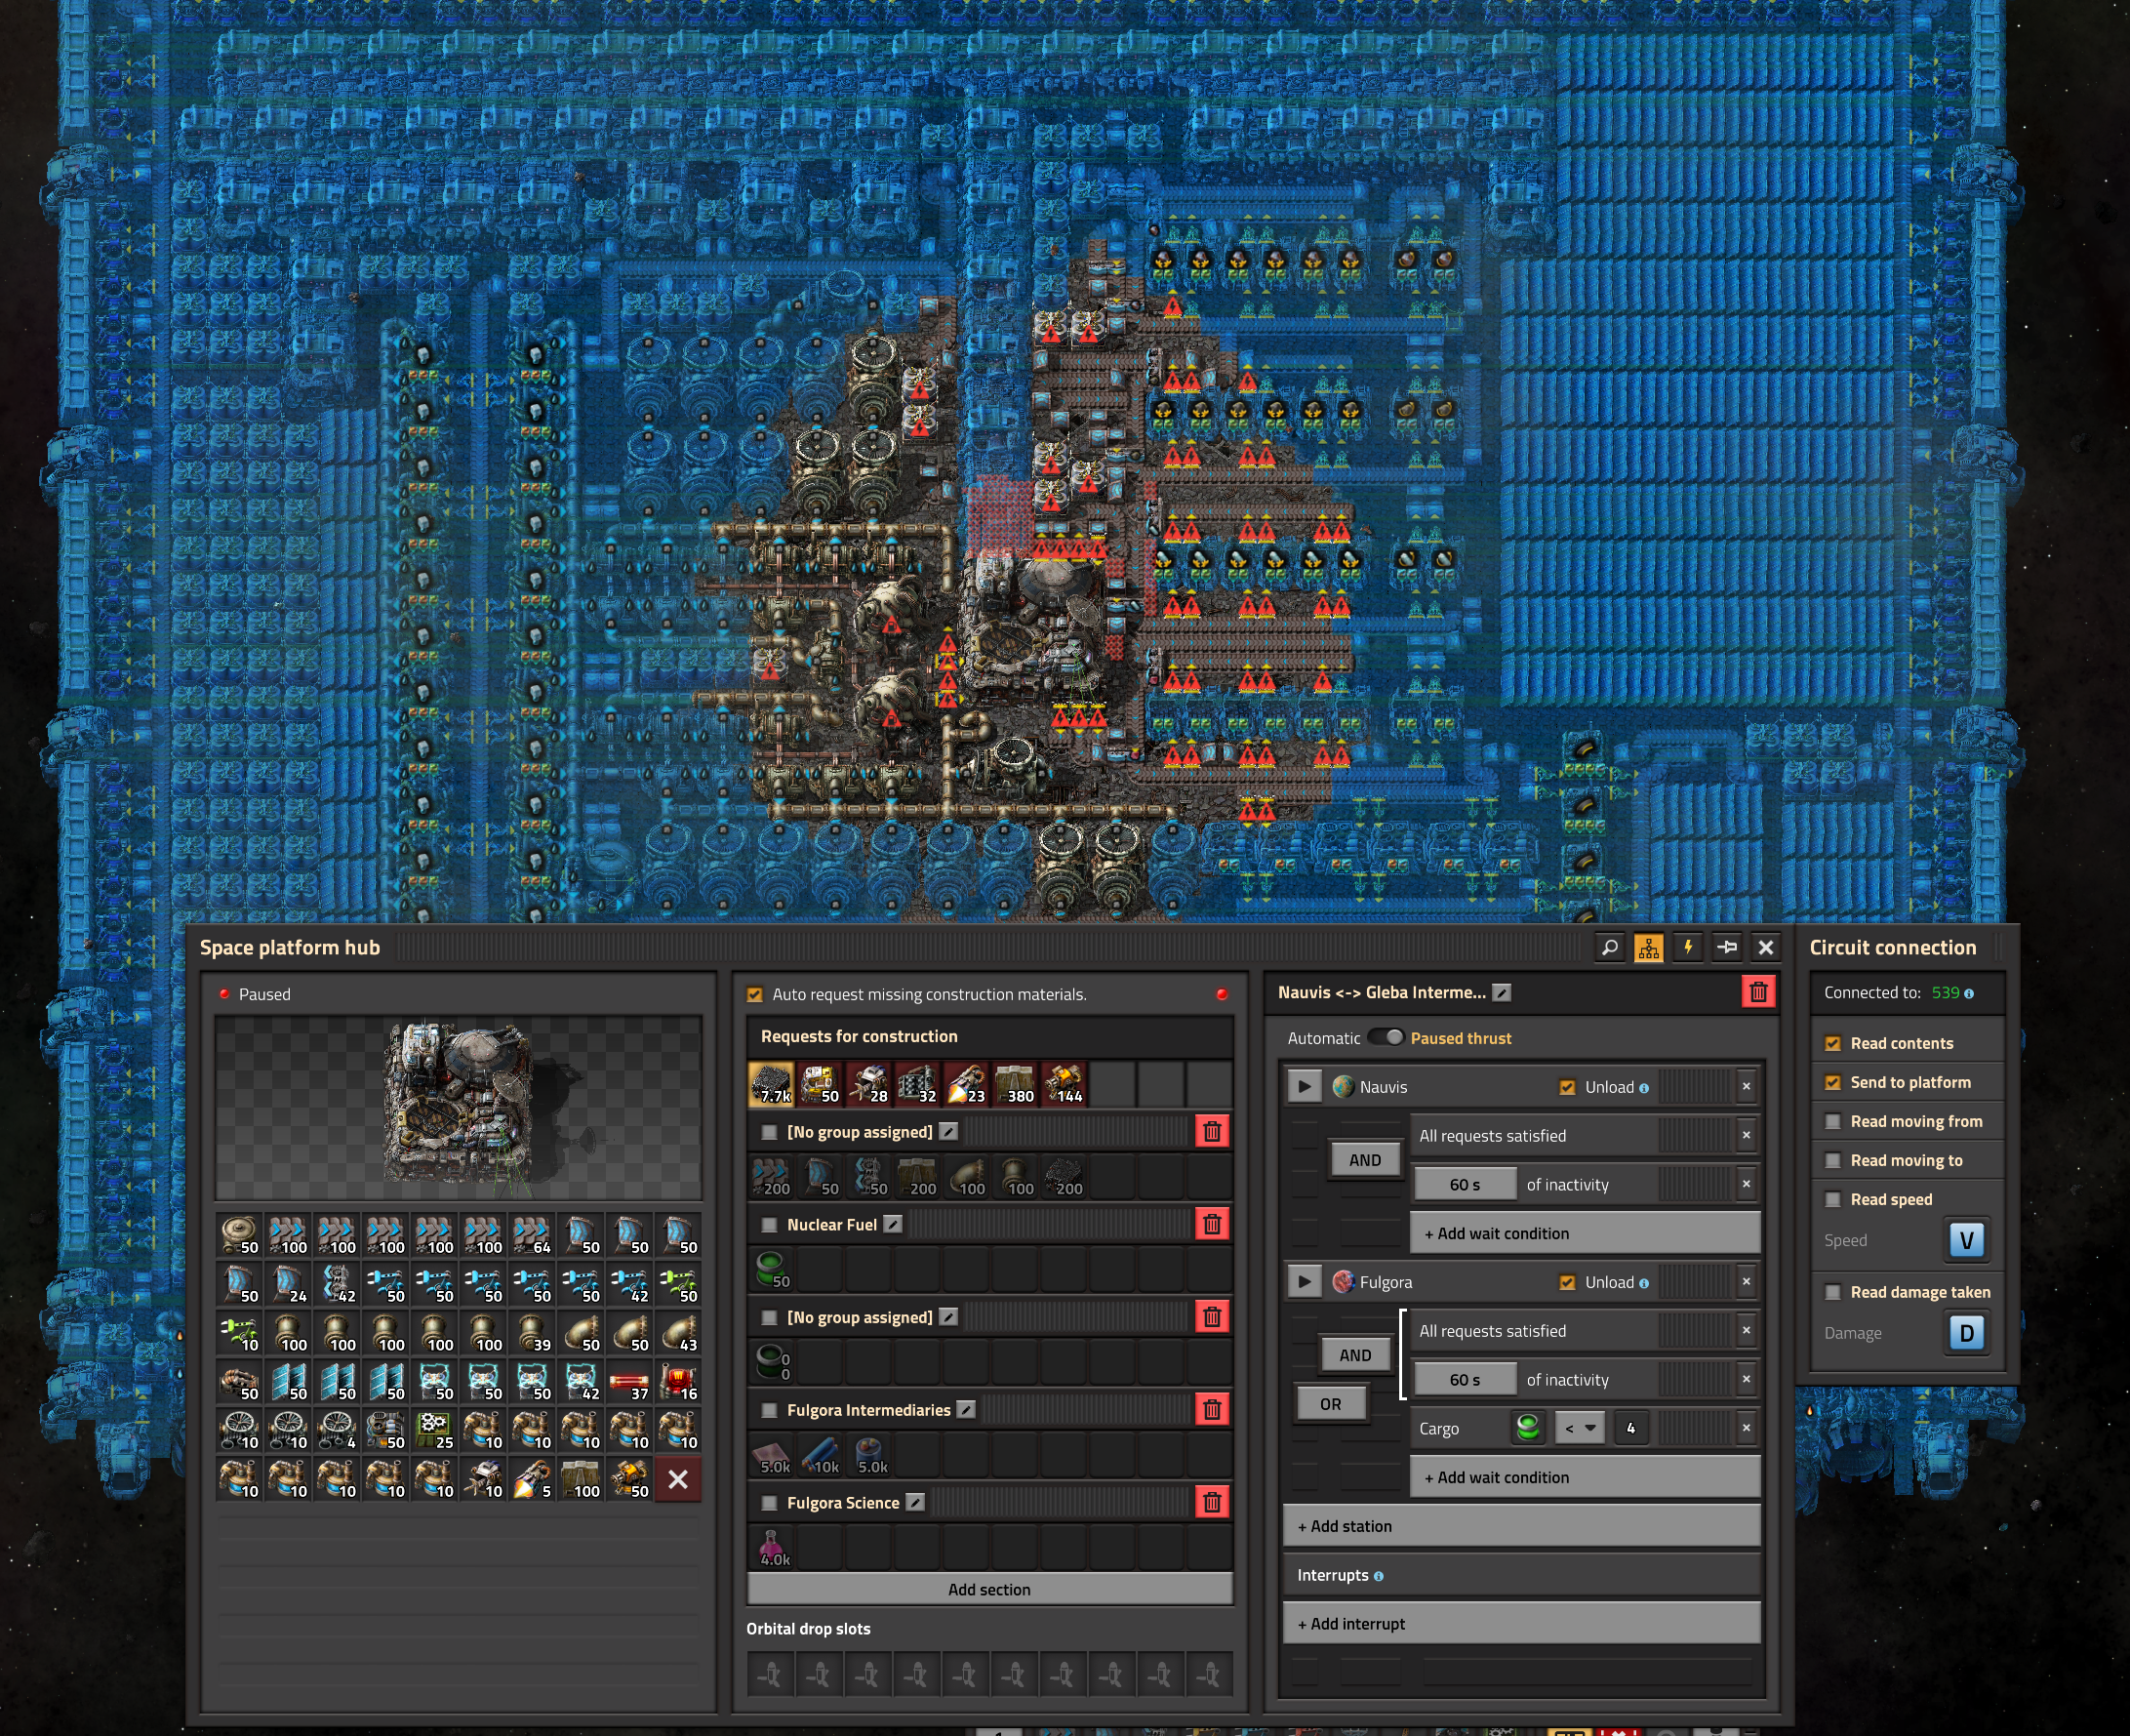Enable Read speed
Screen dimensions: 2130x1736
[x=1833, y=1199]
